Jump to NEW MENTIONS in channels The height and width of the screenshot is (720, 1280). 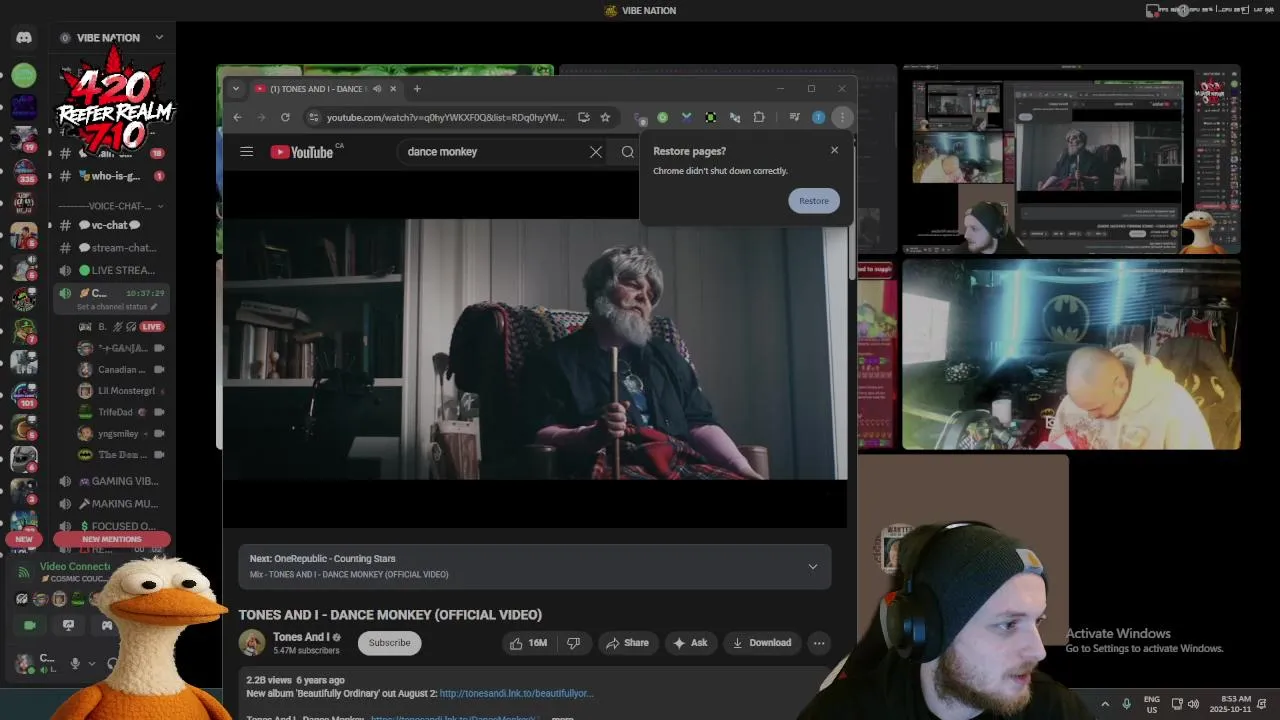(x=111, y=539)
